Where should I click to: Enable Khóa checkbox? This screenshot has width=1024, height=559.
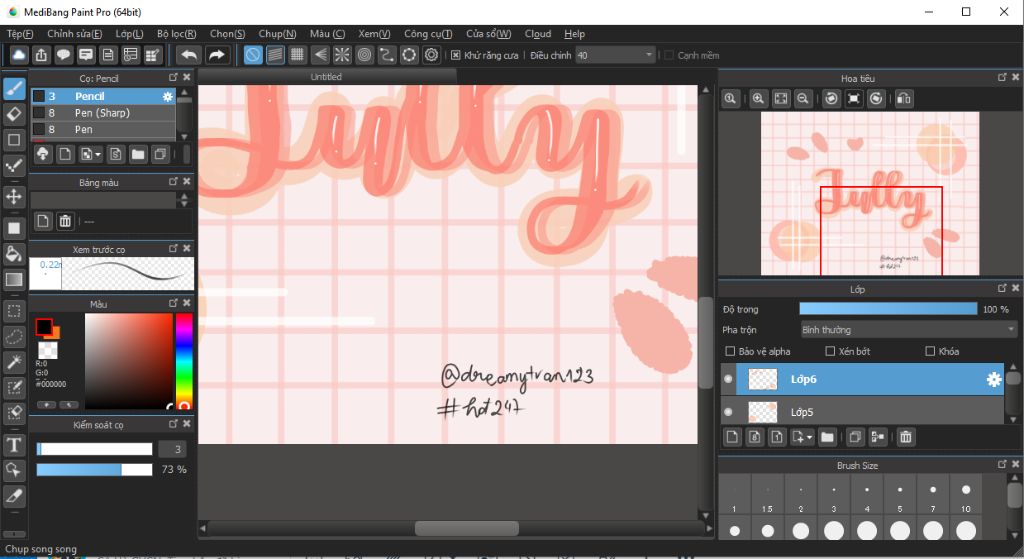pyautogui.click(x=930, y=351)
